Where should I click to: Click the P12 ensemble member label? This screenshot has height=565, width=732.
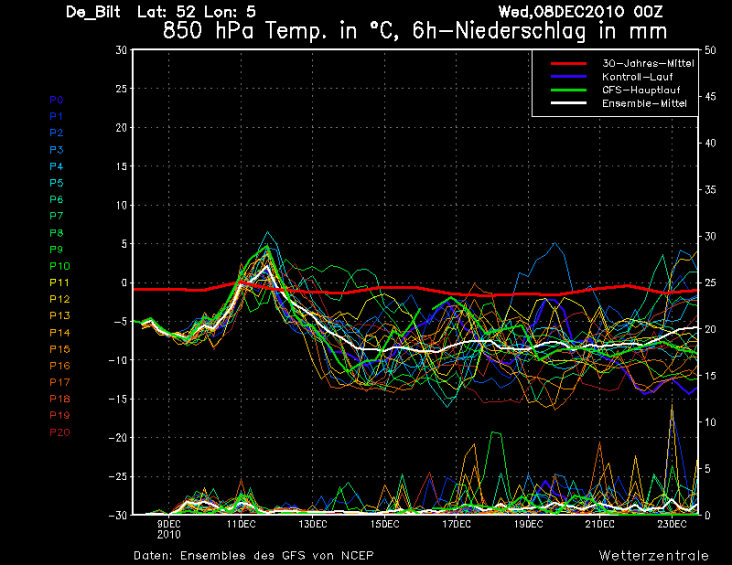60,299
